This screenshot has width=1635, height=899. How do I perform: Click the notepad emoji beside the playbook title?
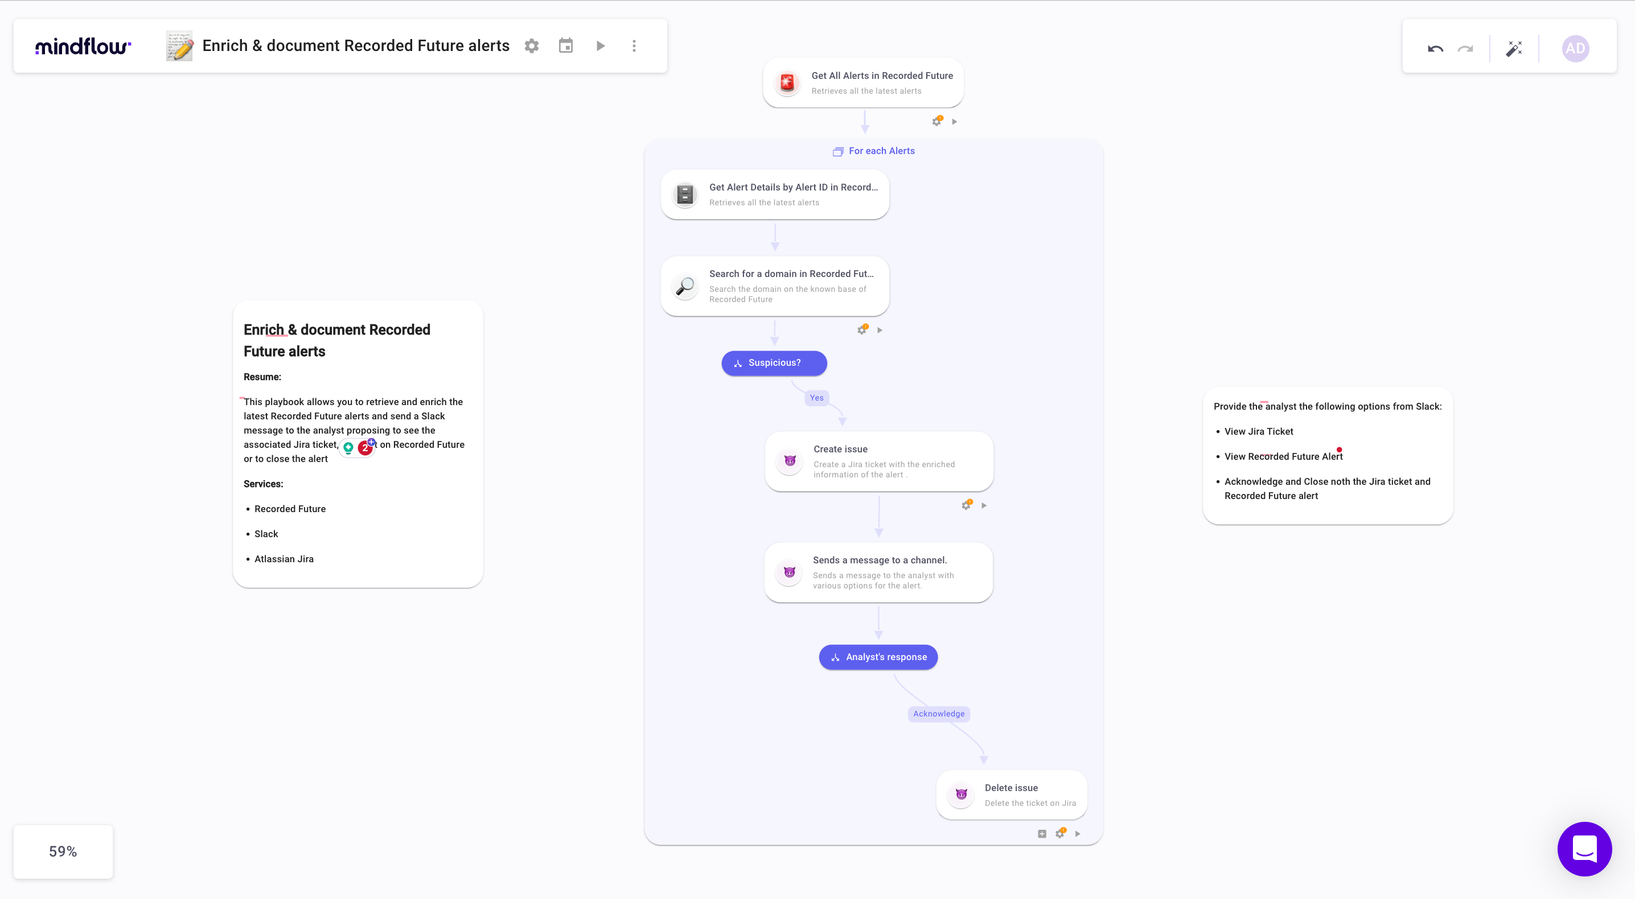tap(179, 46)
